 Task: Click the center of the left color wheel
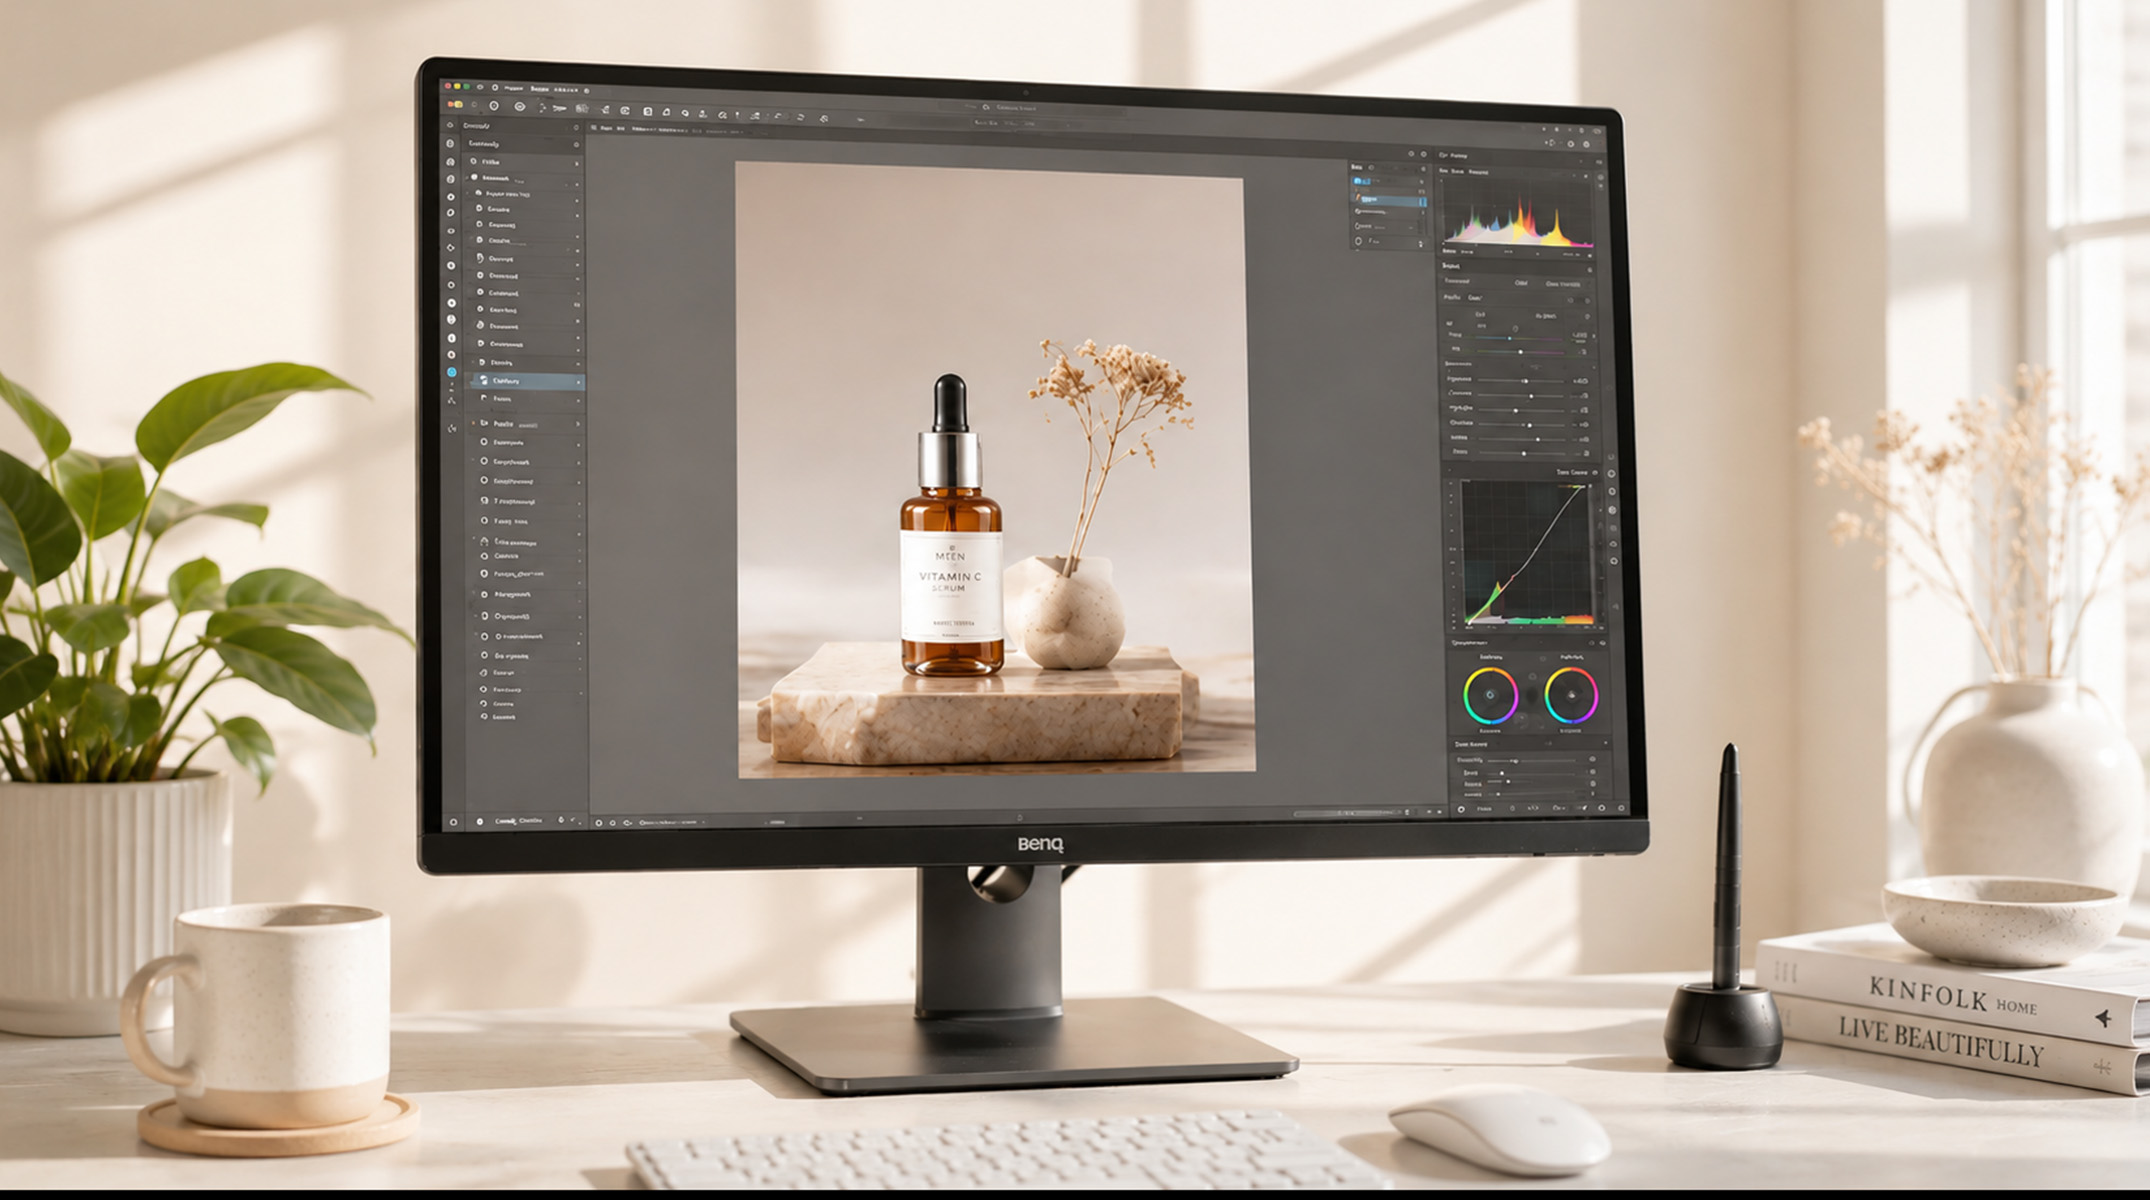point(1491,695)
